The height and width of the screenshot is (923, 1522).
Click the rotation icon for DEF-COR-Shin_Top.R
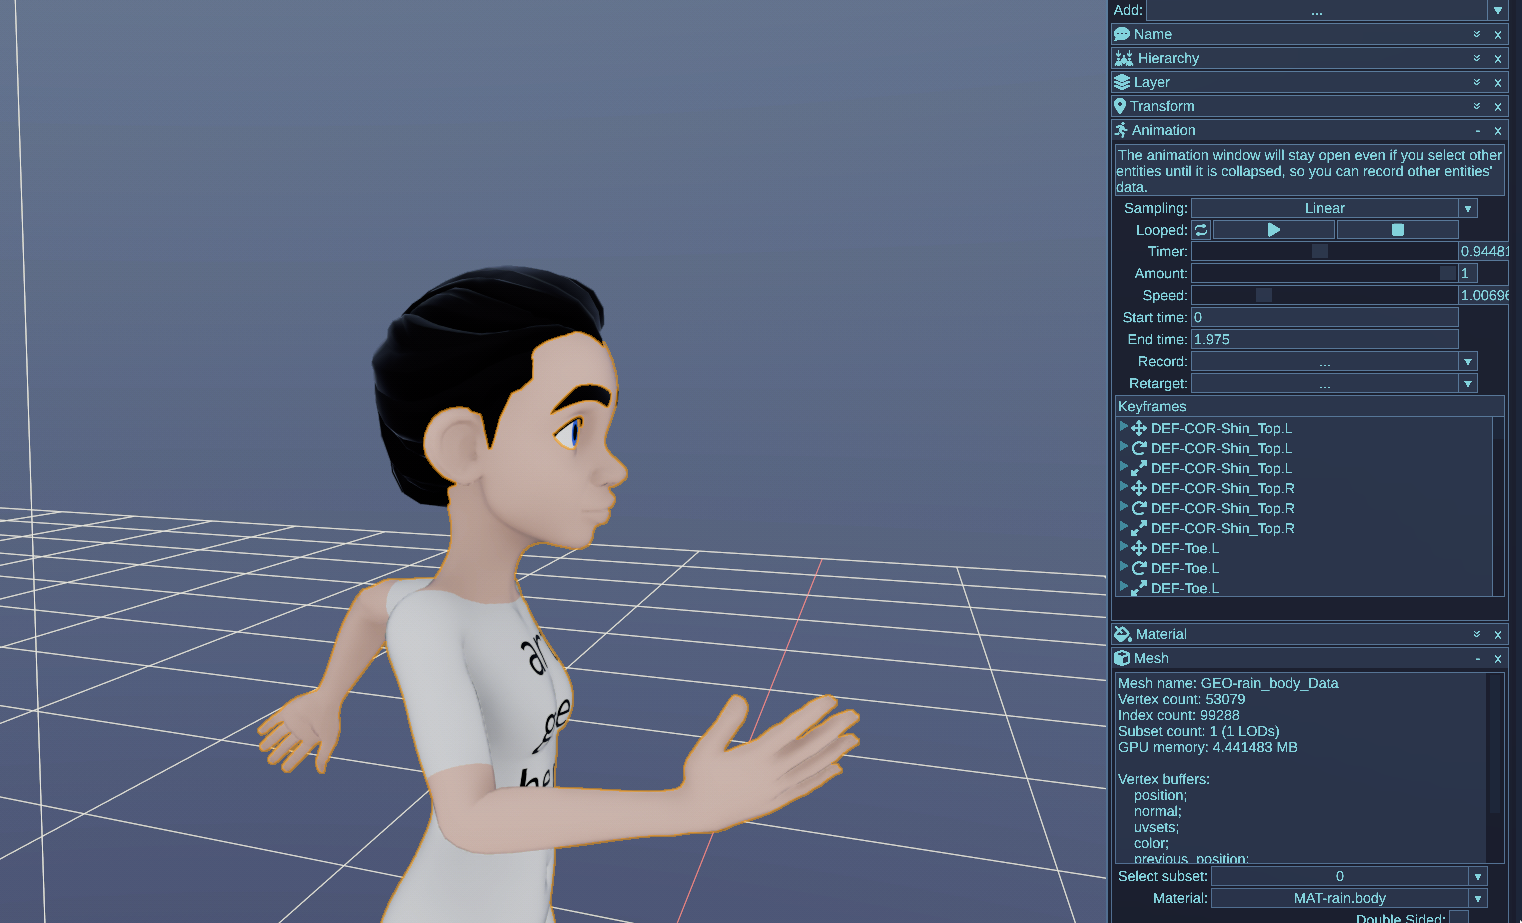tap(1139, 508)
